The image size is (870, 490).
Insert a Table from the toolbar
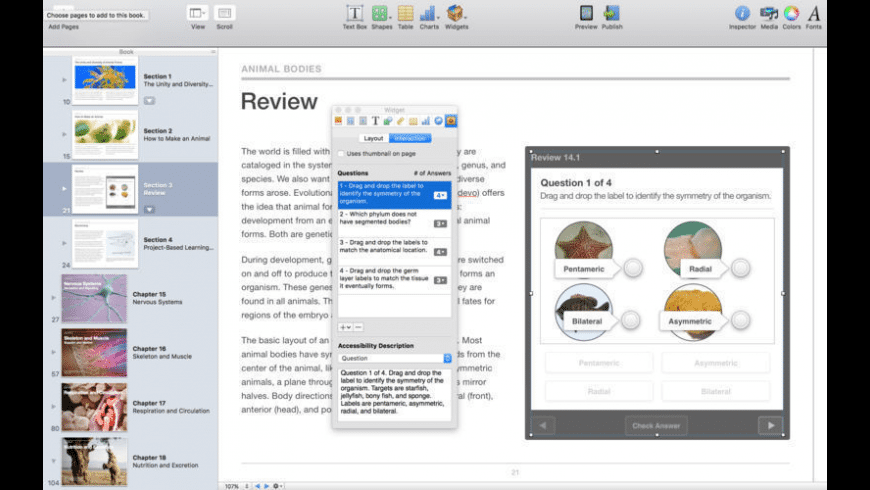click(406, 14)
